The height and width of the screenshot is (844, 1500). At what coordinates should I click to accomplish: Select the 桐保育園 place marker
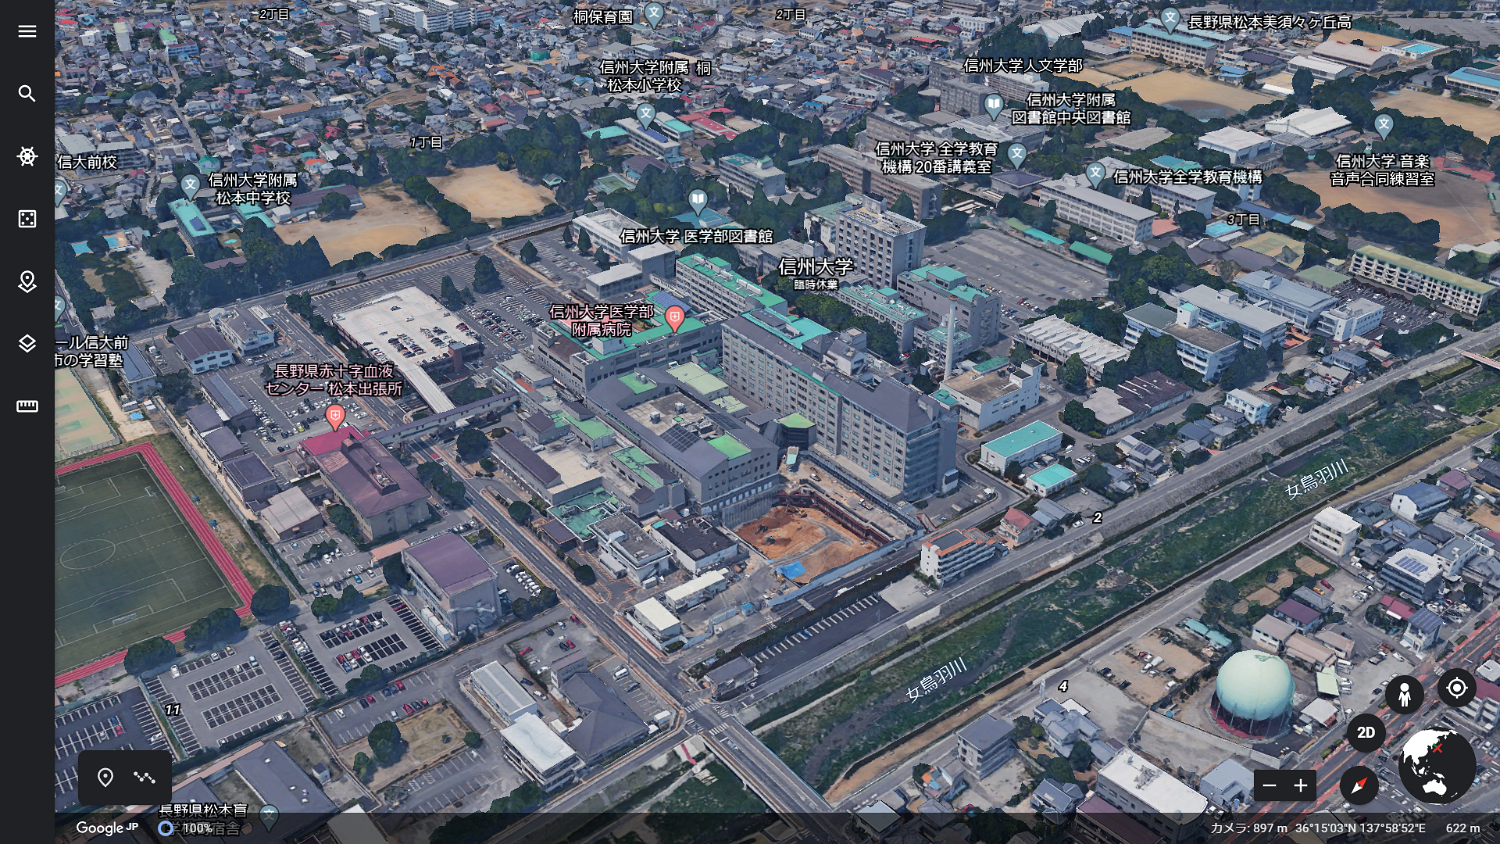click(x=654, y=14)
